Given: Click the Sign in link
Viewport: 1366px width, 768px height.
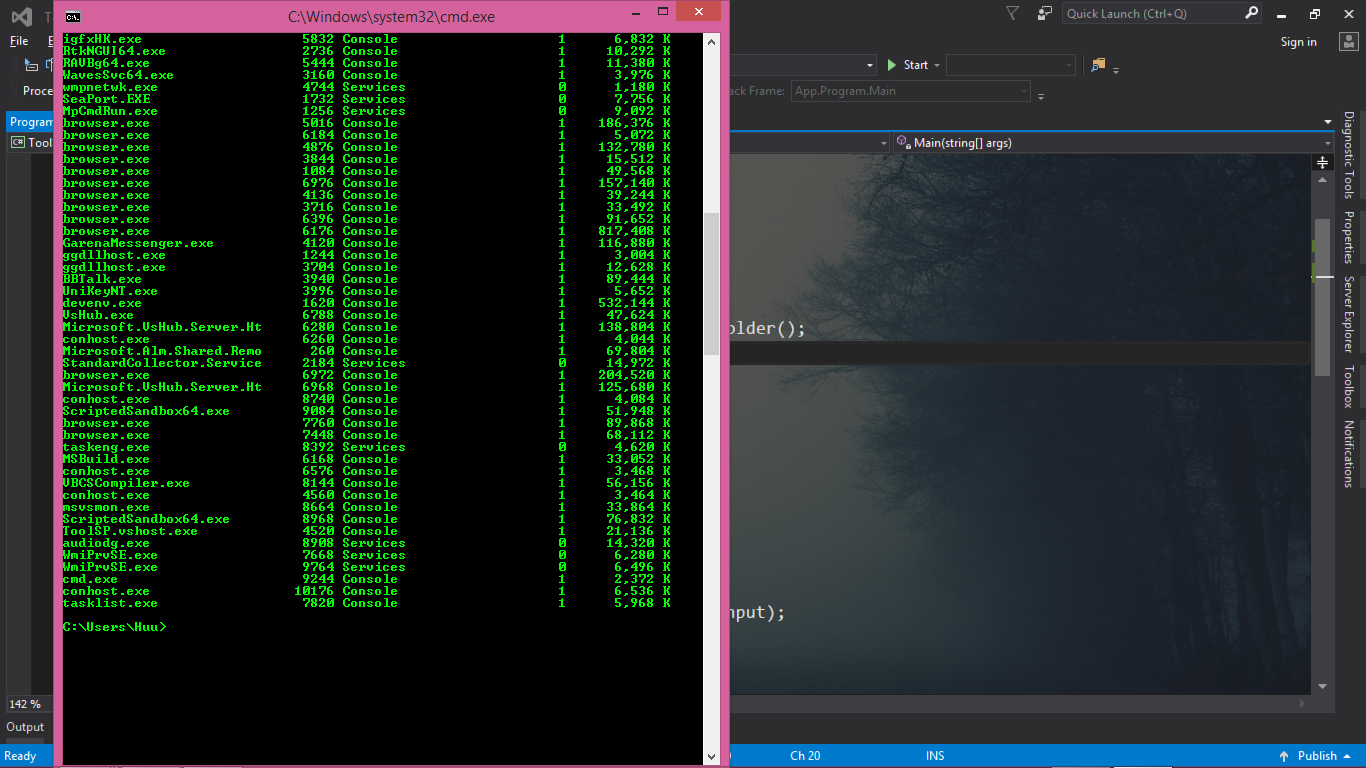Looking at the screenshot, I should click(1298, 42).
